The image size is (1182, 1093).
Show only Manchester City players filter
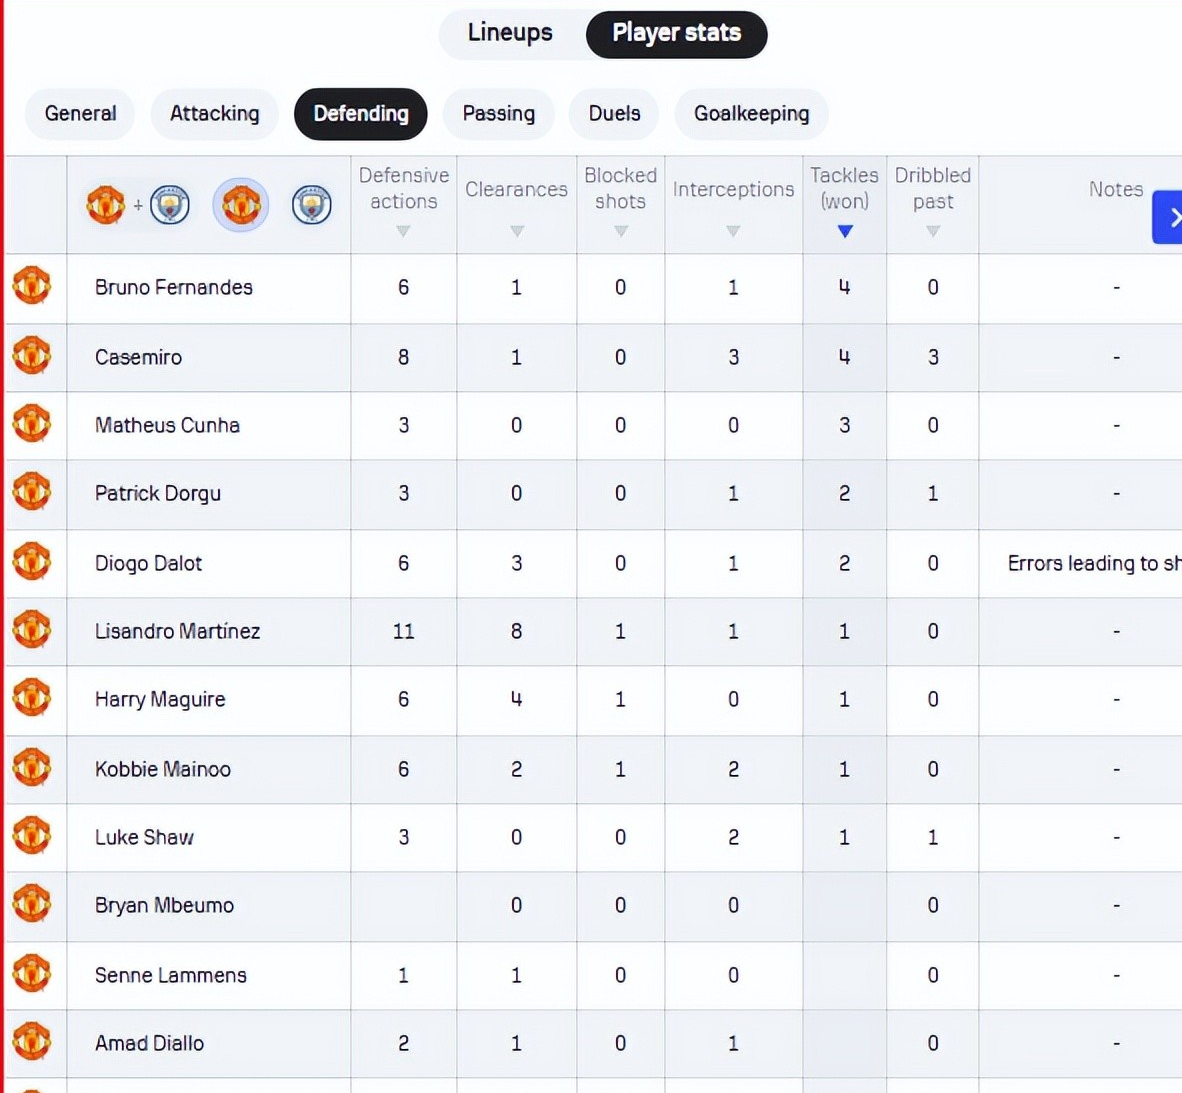click(x=312, y=205)
